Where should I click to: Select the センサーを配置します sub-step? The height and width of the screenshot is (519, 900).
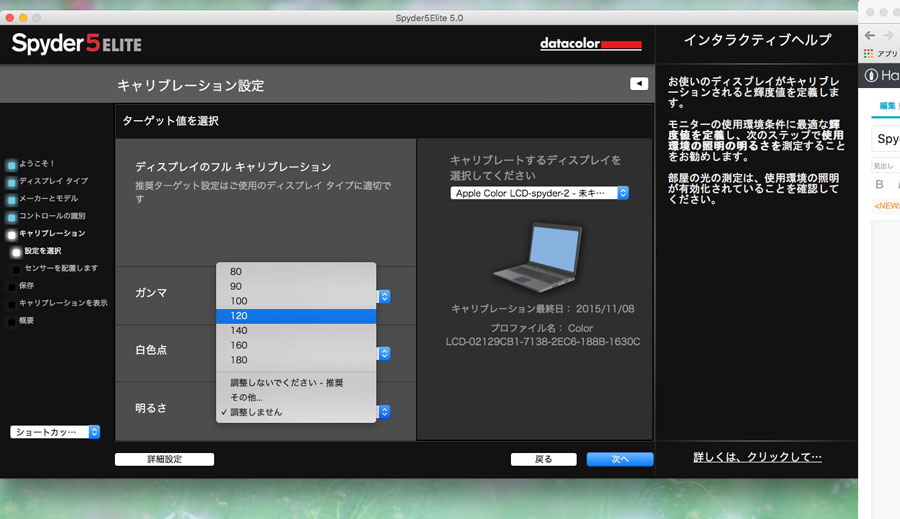click(61, 268)
